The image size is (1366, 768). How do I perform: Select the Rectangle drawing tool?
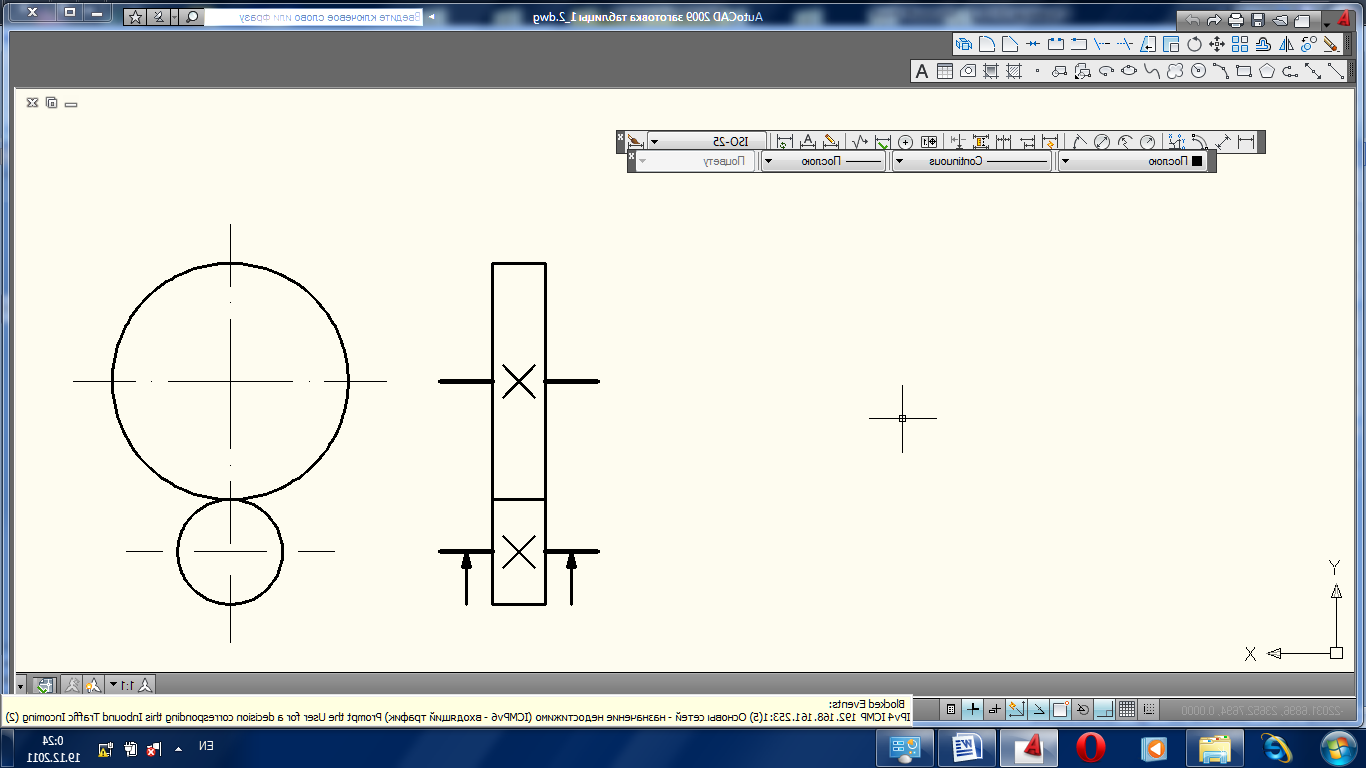1244,69
